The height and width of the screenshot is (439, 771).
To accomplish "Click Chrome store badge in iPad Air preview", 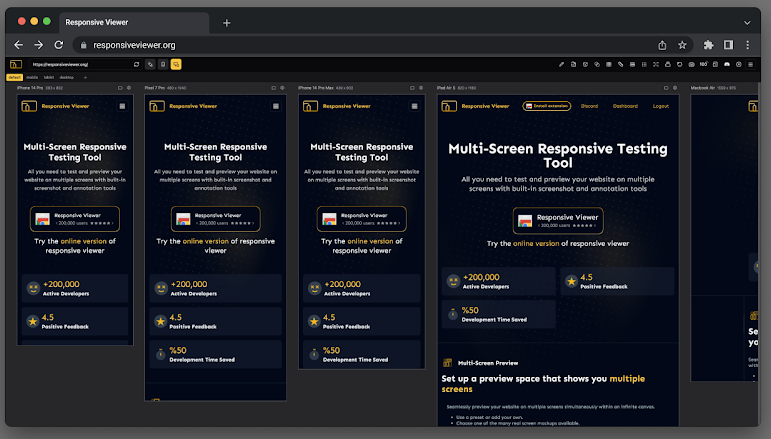I will pos(558,221).
